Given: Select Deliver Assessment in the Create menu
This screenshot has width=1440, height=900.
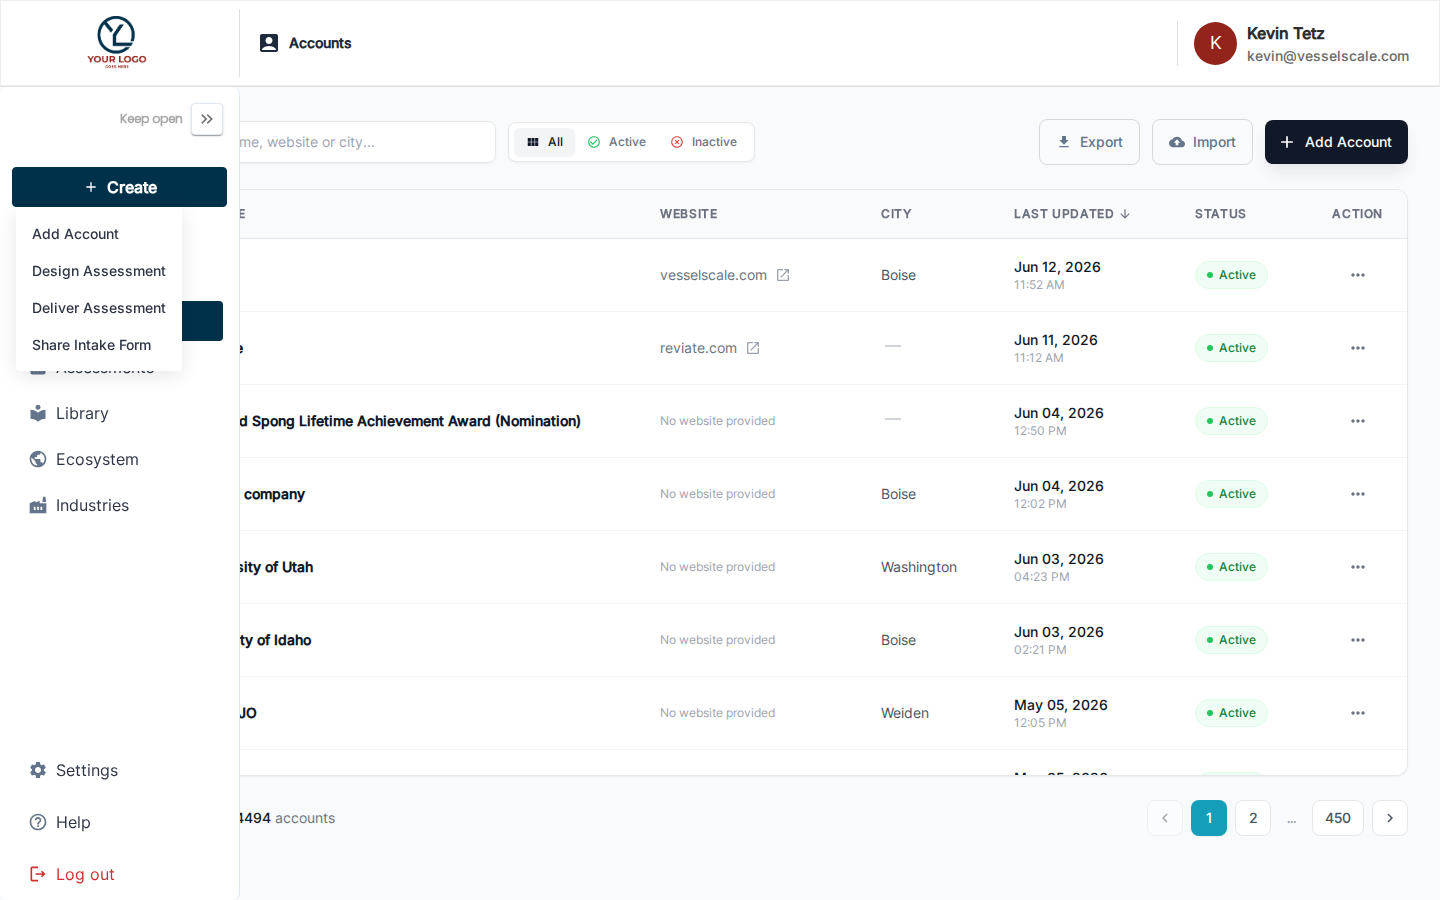Looking at the screenshot, I should 99,308.
